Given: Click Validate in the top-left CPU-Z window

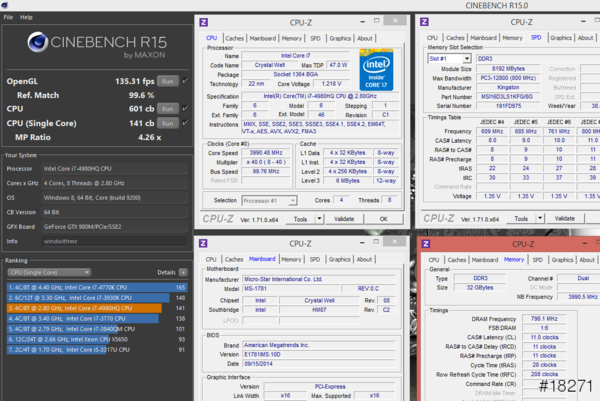Looking at the screenshot, I should click(344, 218).
